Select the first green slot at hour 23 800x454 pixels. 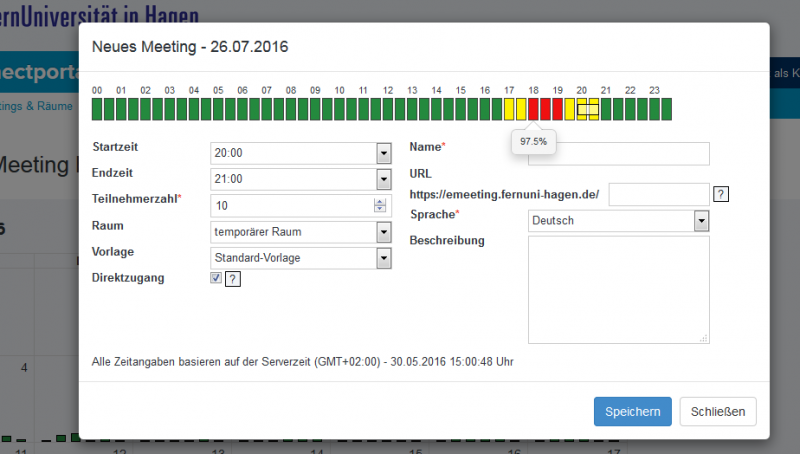tap(654, 109)
